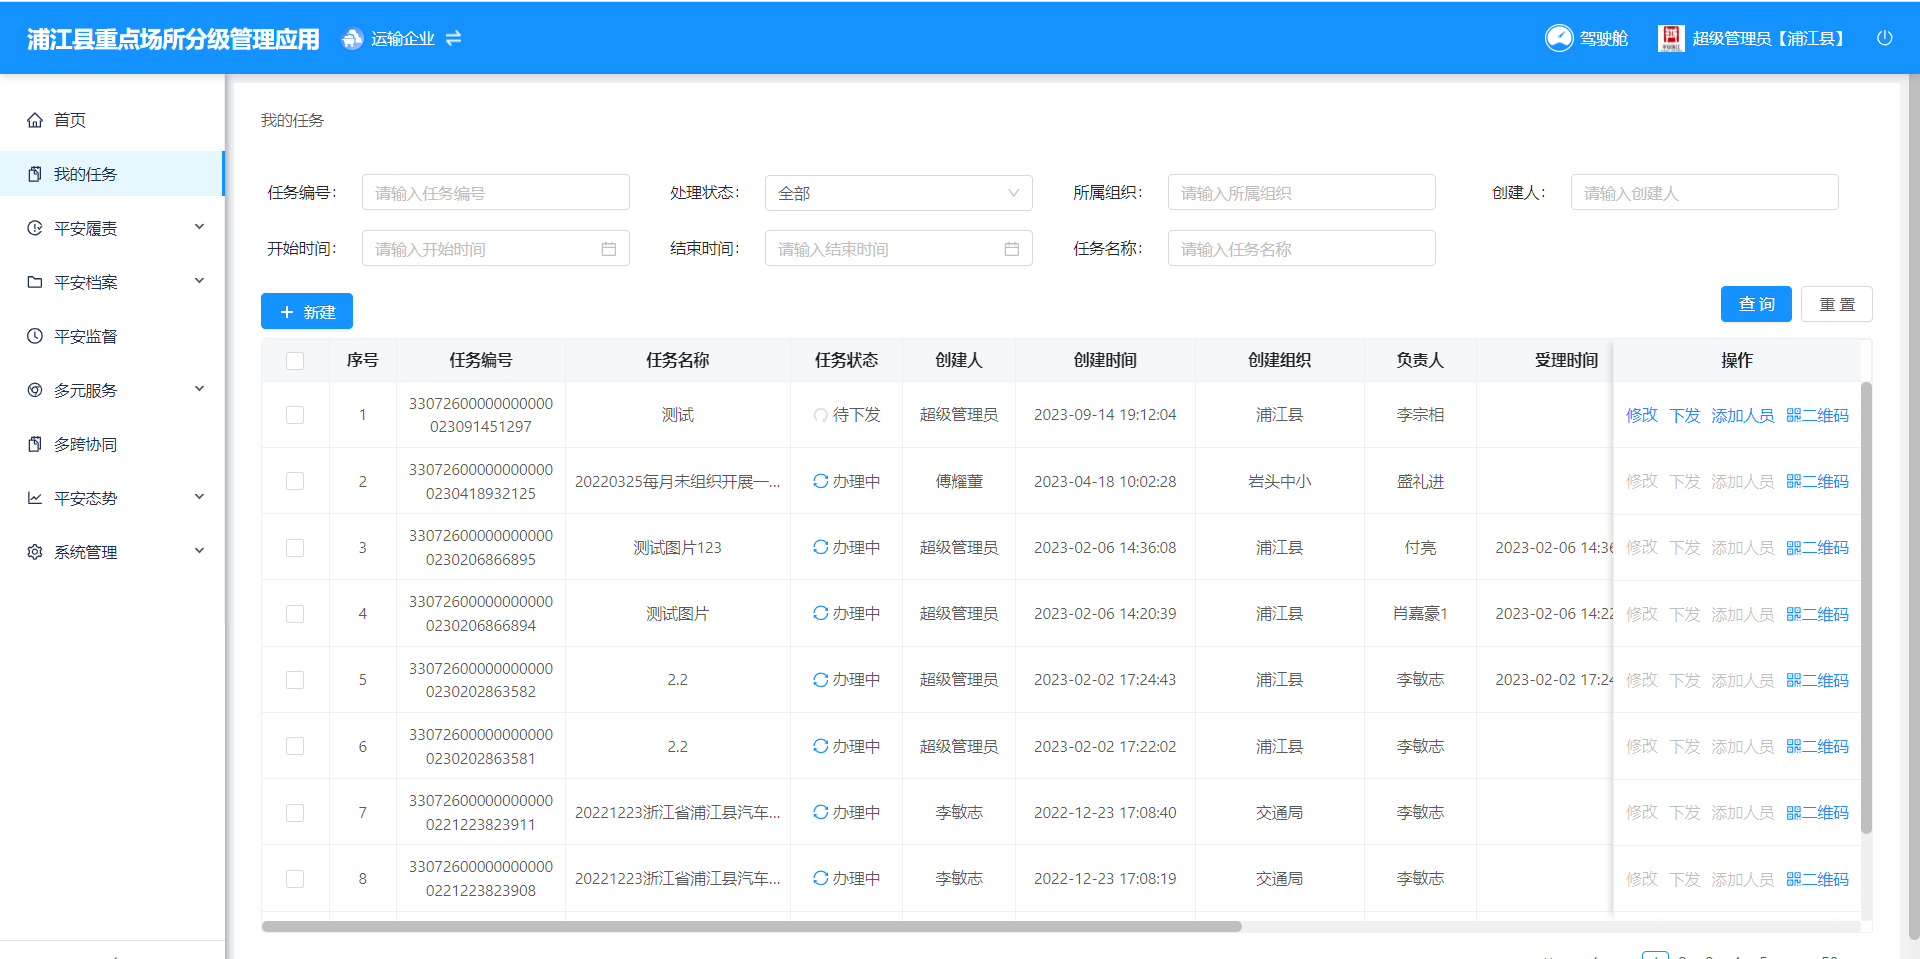Click the table horizontal scrollbar
The image size is (1920, 959).
(751, 927)
